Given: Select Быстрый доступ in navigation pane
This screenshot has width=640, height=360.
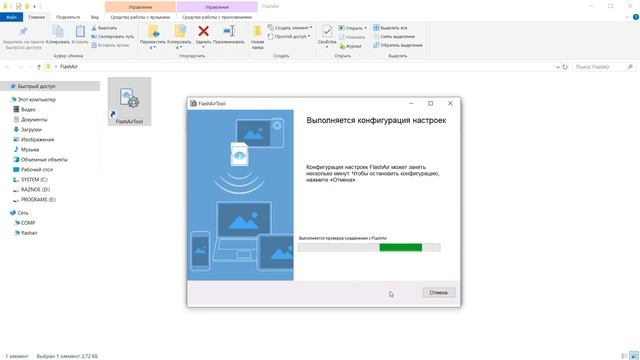Looking at the screenshot, I should (50, 86).
